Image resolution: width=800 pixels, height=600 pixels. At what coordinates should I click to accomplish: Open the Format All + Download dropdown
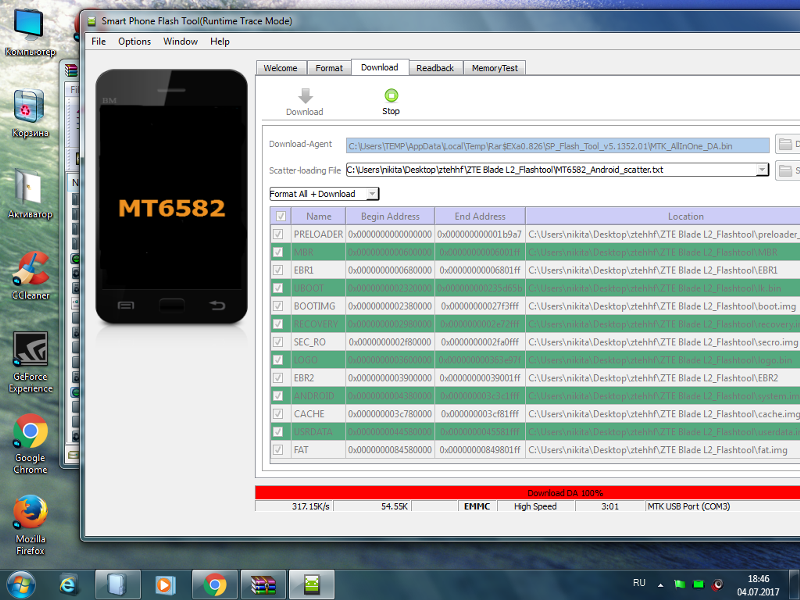point(324,194)
